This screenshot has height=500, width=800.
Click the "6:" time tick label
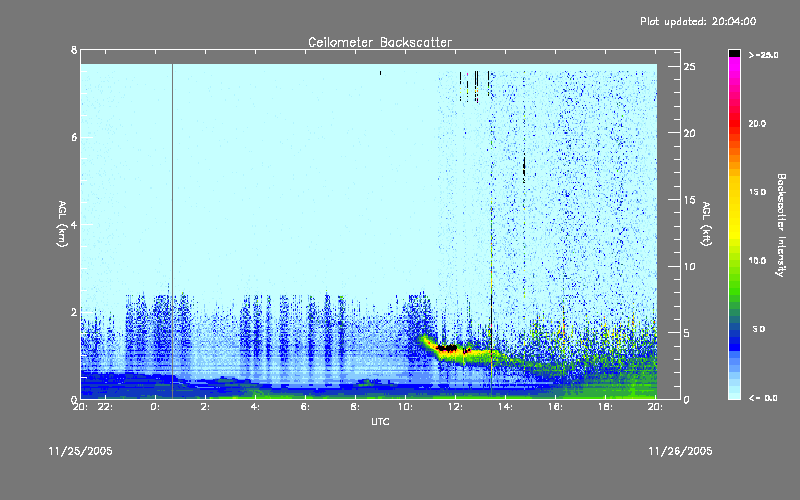305,407
